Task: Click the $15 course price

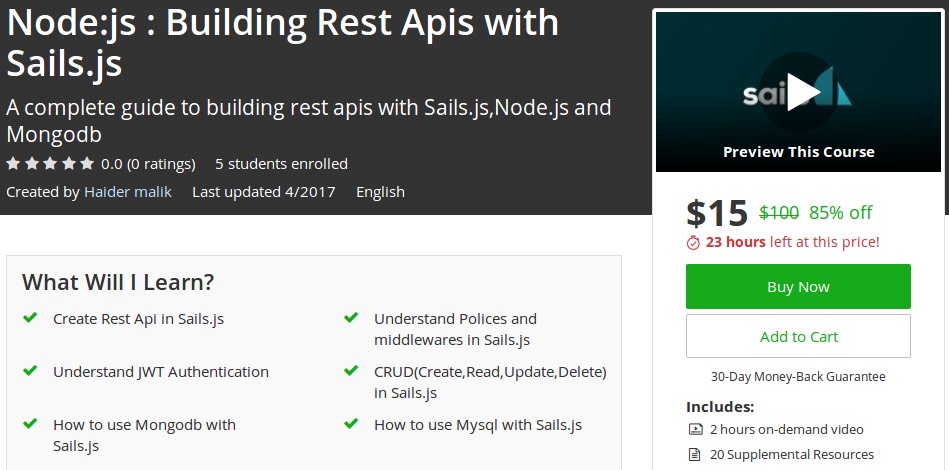Action: [x=717, y=212]
